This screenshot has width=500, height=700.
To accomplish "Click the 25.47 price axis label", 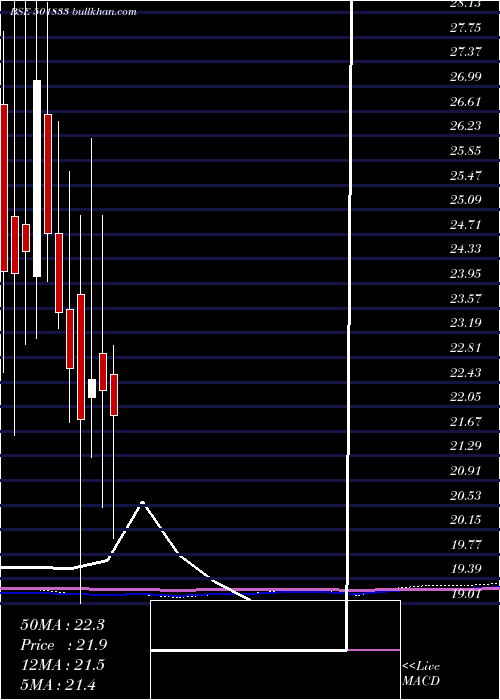I will click(x=465, y=175).
